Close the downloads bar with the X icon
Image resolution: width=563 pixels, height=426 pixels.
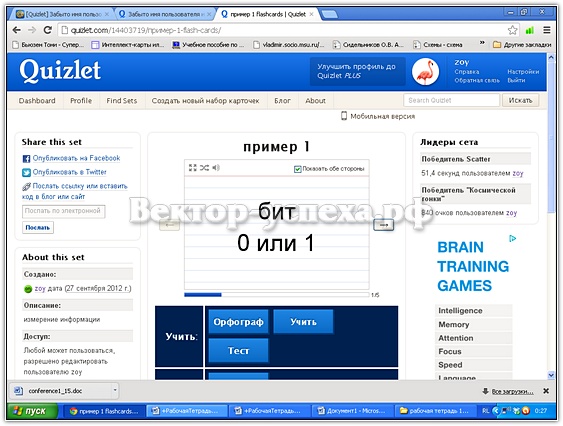point(546,391)
